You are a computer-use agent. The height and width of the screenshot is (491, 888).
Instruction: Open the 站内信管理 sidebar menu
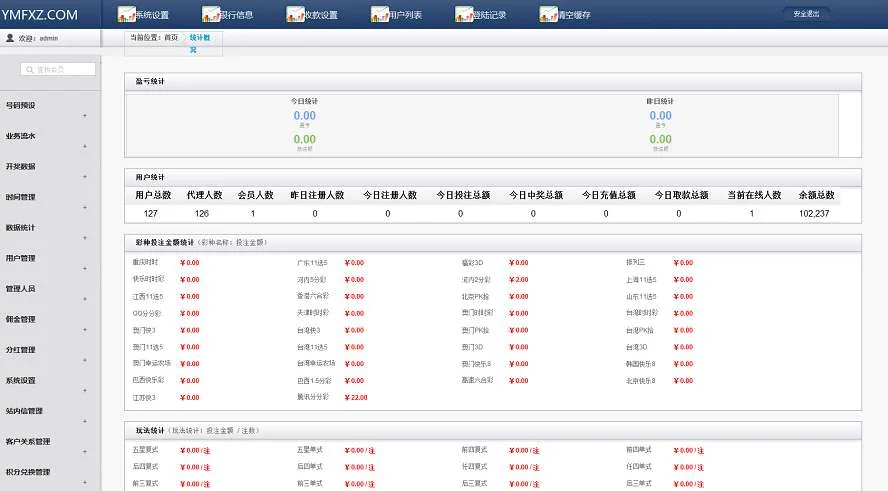tap(24, 410)
